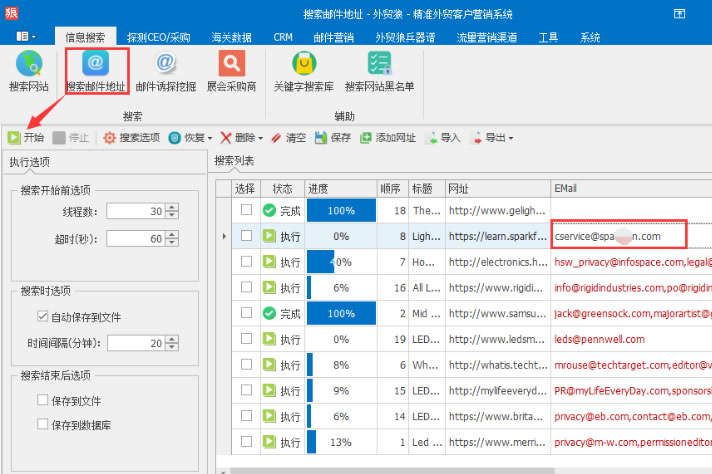Click the 保存 save toolbar icon
Viewport: 712px width, 474px height.
click(334, 137)
